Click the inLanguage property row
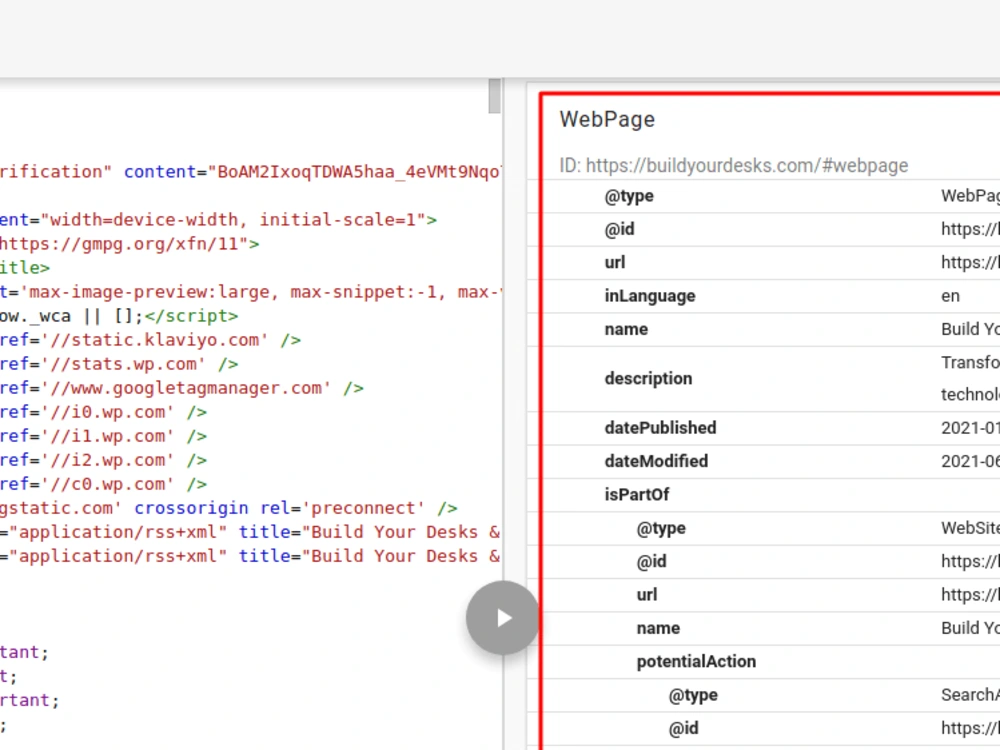The height and width of the screenshot is (750, 1000). [770, 296]
